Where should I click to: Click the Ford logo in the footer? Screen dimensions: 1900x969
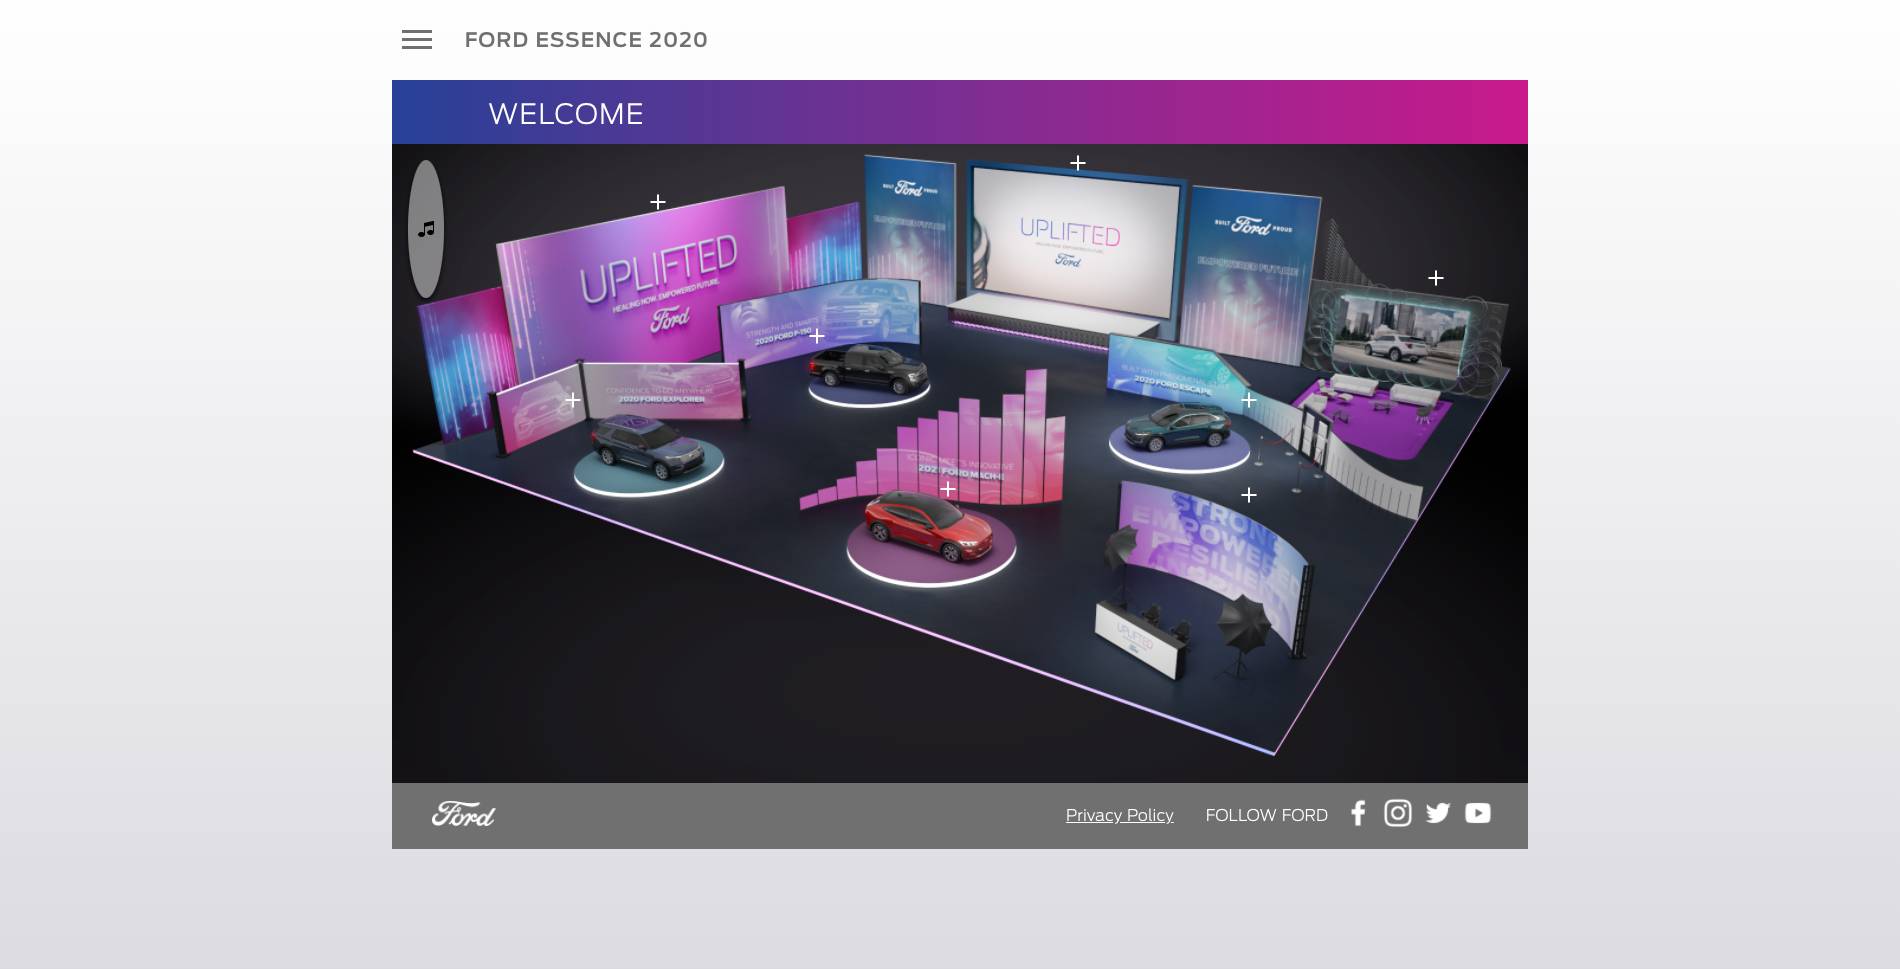pos(463,814)
